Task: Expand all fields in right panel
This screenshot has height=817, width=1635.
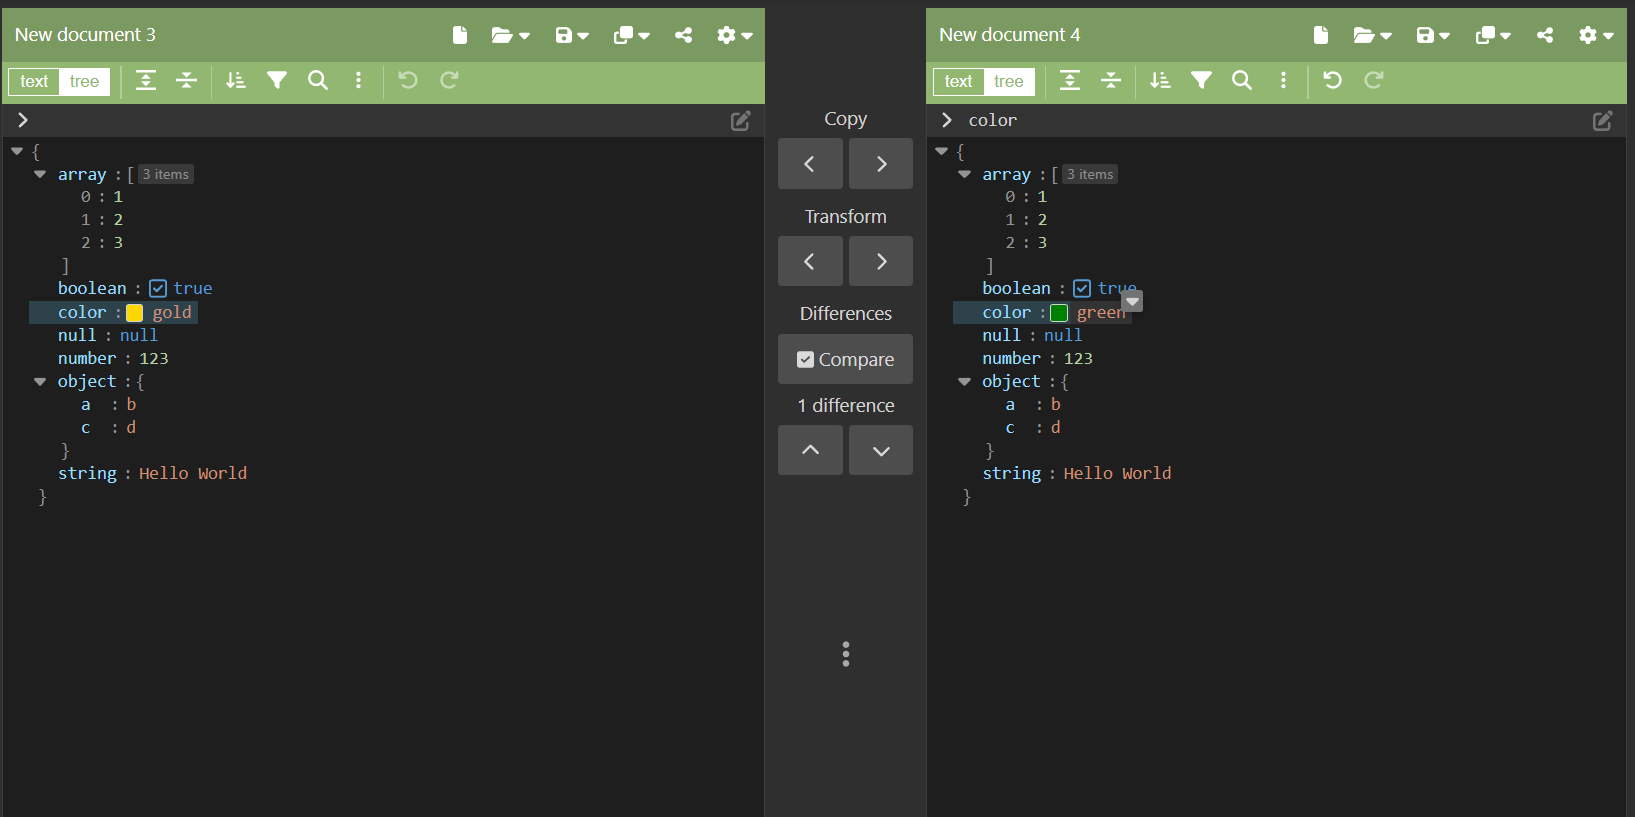Action: [x=1070, y=80]
